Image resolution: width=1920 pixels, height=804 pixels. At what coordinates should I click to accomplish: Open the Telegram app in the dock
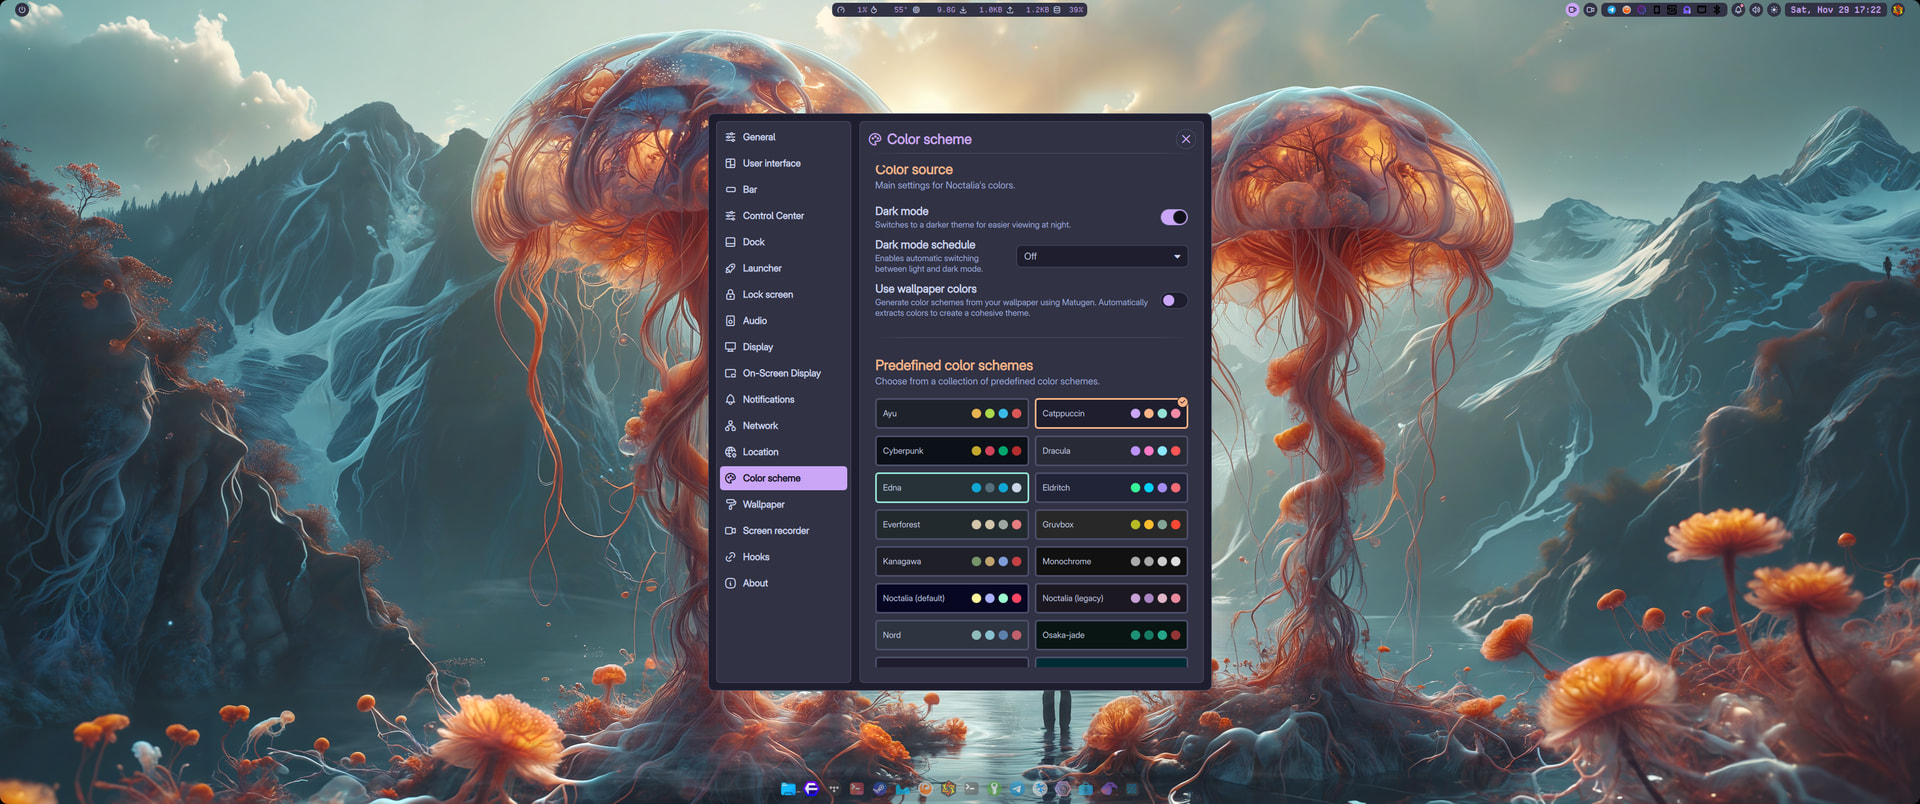click(x=1017, y=789)
